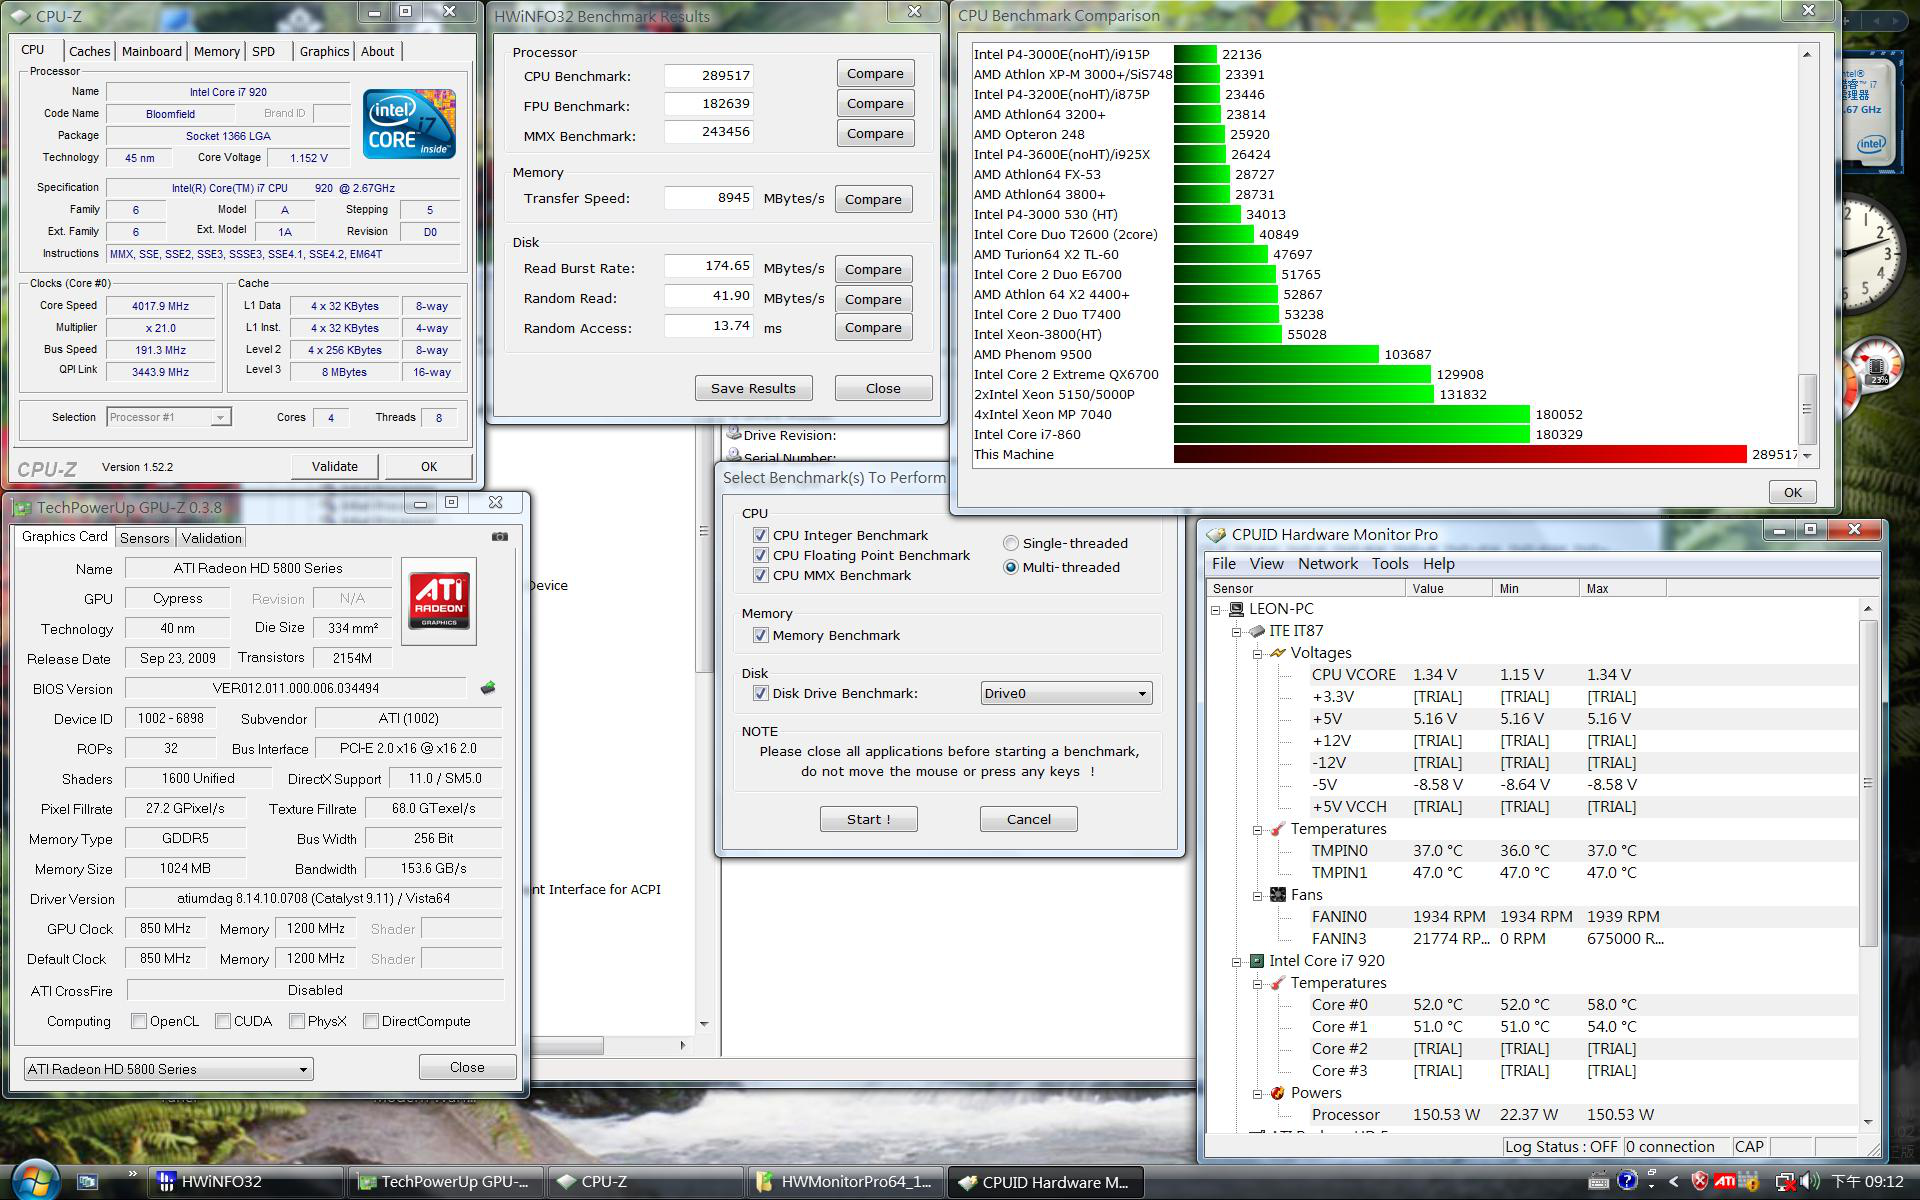The height and width of the screenshot is (1200, 1920).
Task: Click Cancel in Select Benchmark dialog
Action: coord(1028,819)
